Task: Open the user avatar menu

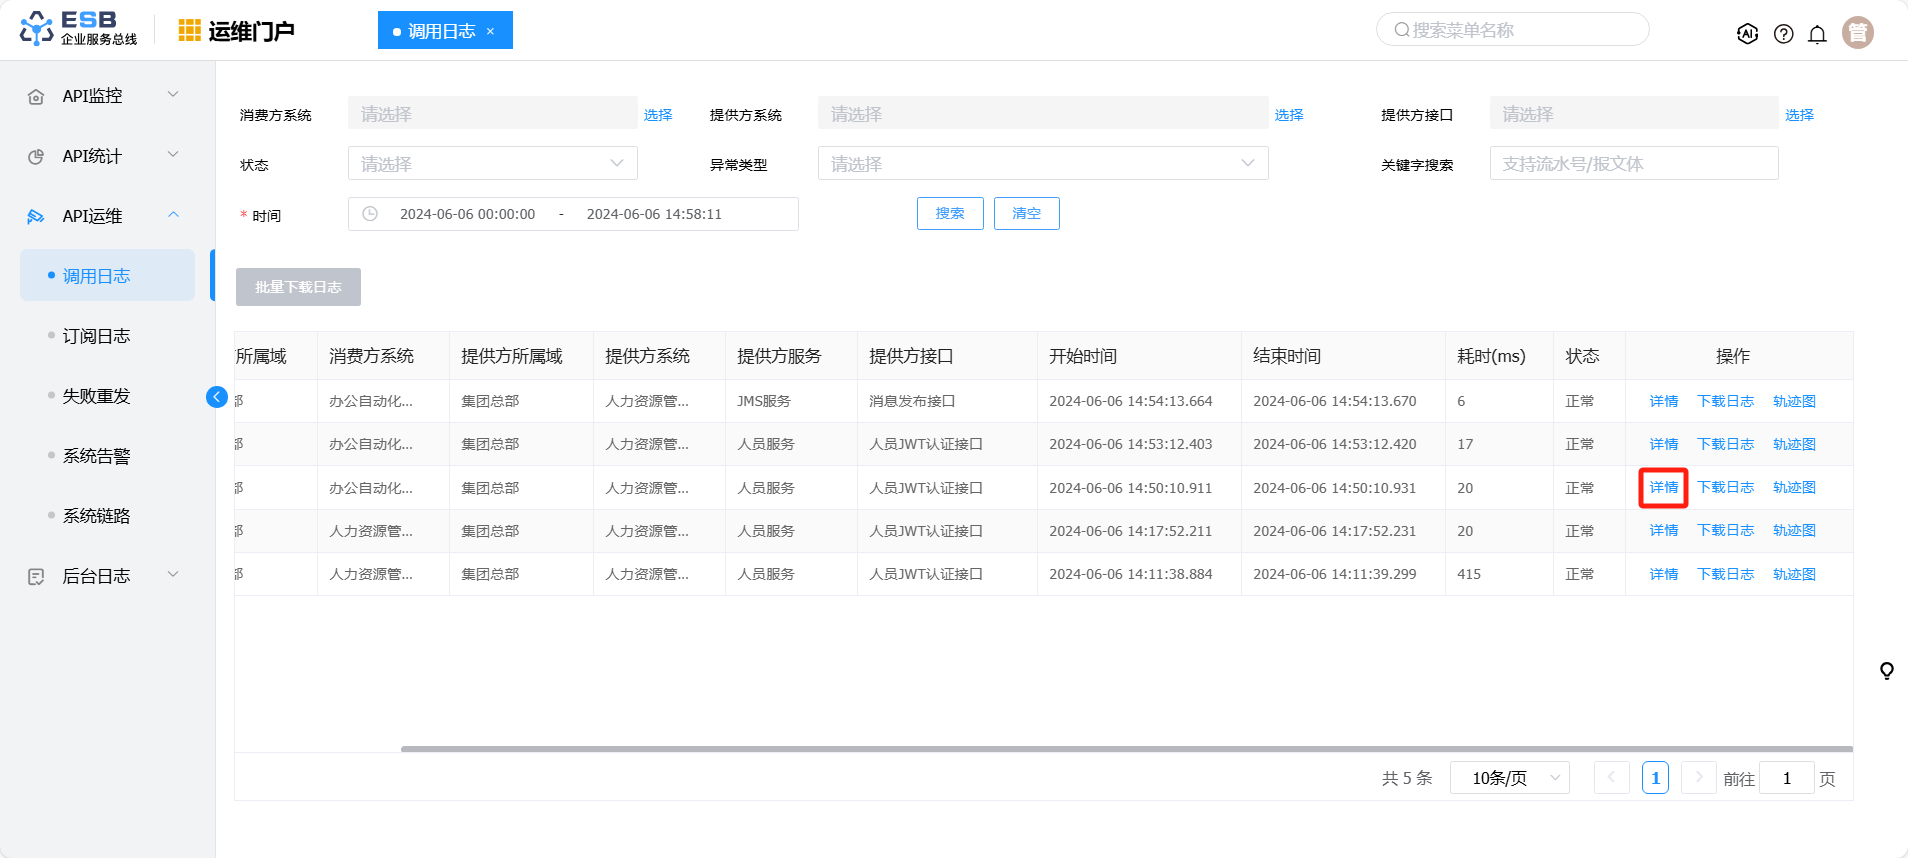Action: click(1857, 33)
